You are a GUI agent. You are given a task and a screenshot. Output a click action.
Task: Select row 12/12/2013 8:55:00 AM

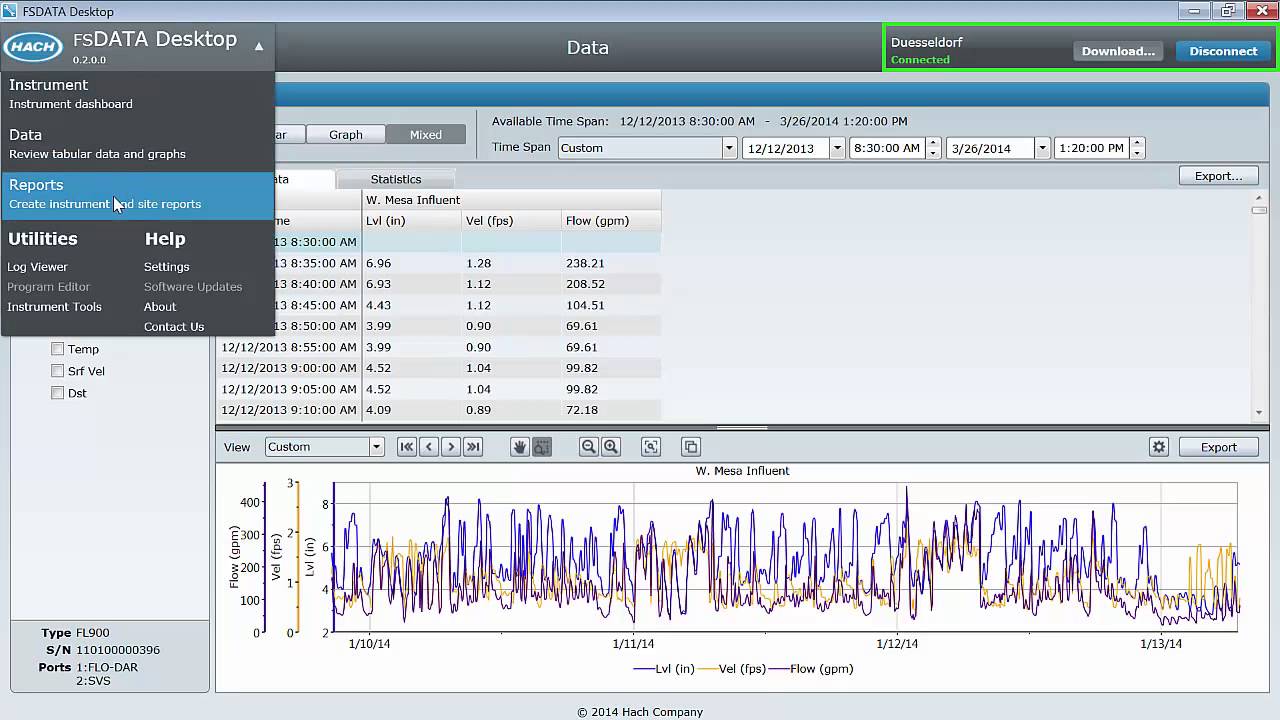point(439,347)
